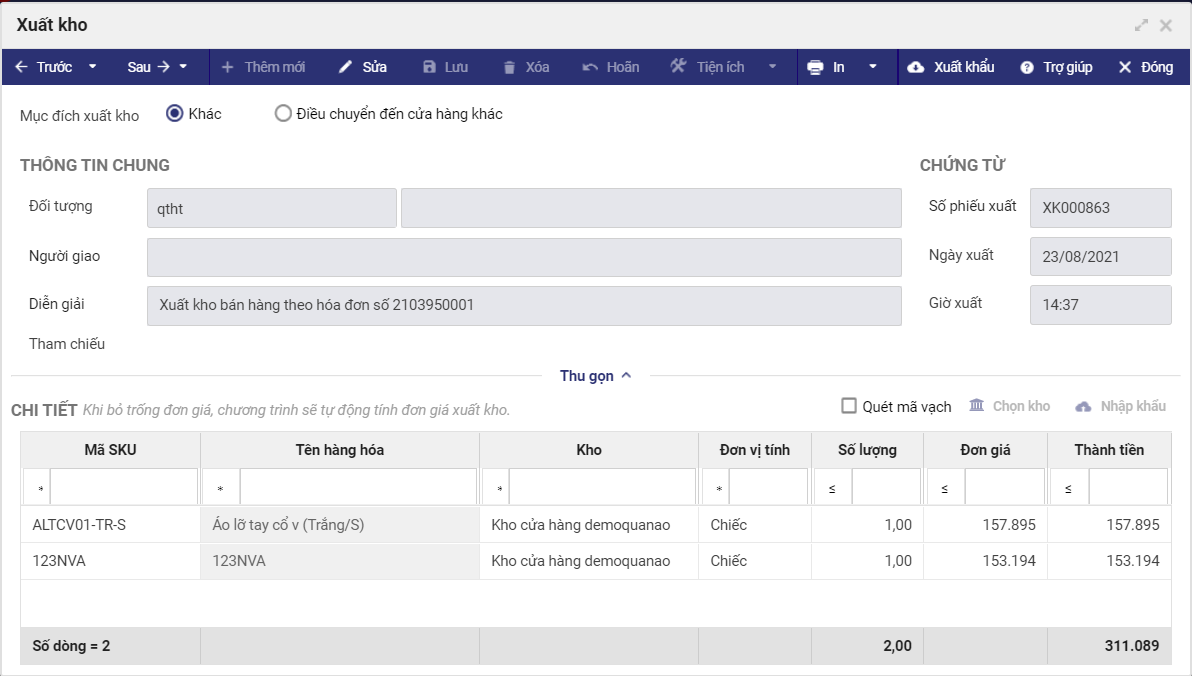Click the printer In icon

[x=815, y=67]
